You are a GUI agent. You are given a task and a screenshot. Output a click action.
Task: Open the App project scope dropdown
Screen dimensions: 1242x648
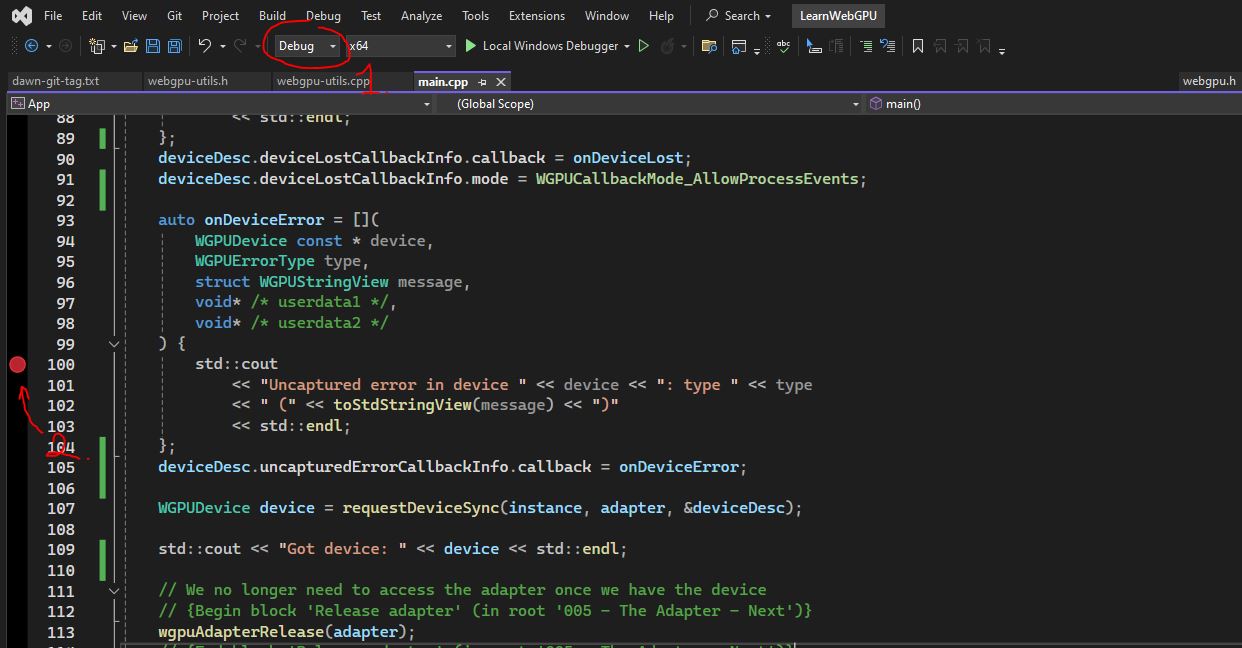(x=220, y=104)
